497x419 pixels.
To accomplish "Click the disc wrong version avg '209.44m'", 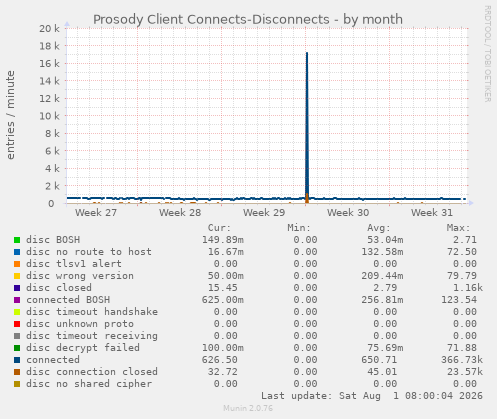I will click(382, 276).
